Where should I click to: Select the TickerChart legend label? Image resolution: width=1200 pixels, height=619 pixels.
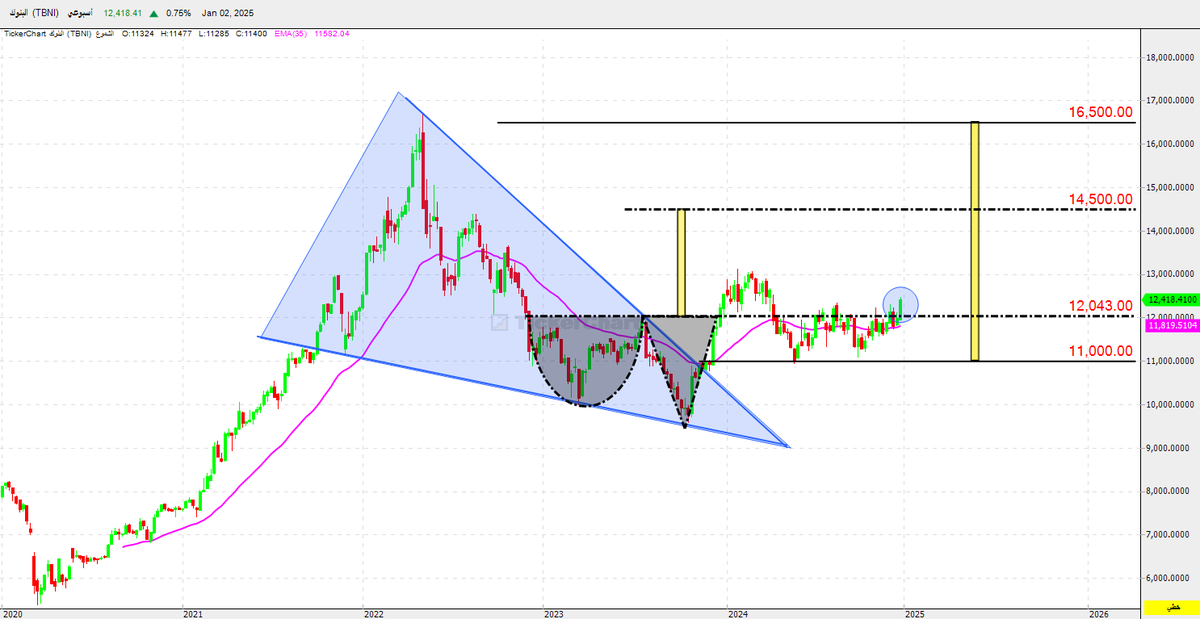(25, 34)
